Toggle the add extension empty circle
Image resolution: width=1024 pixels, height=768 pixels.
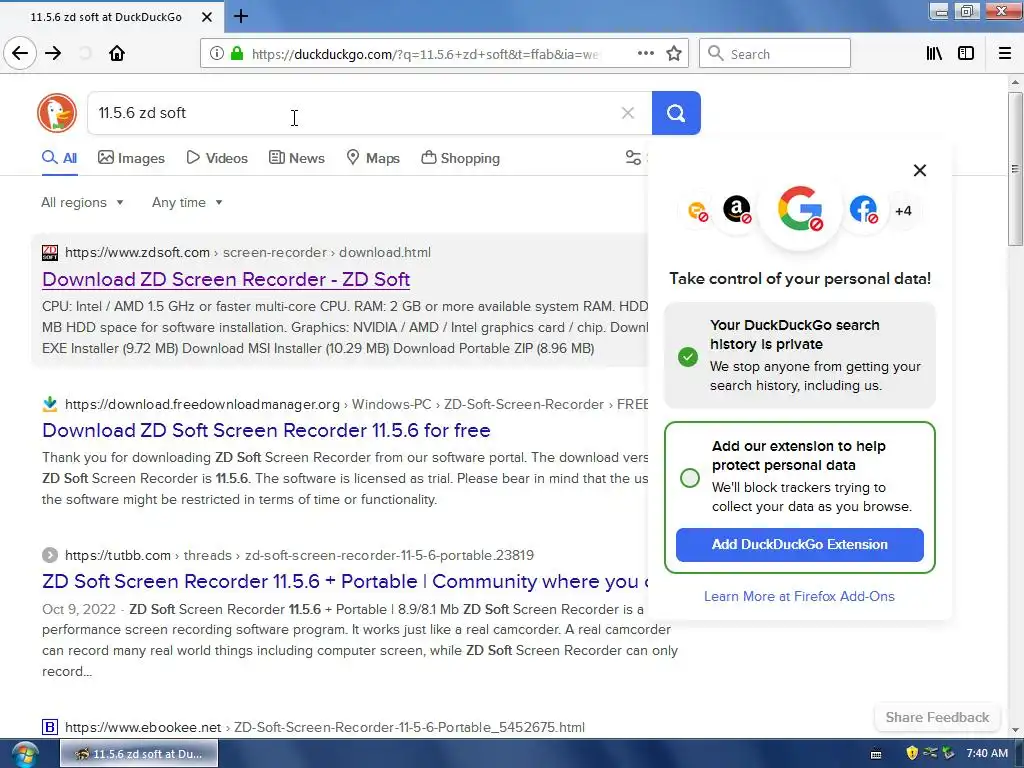(690, 478)
